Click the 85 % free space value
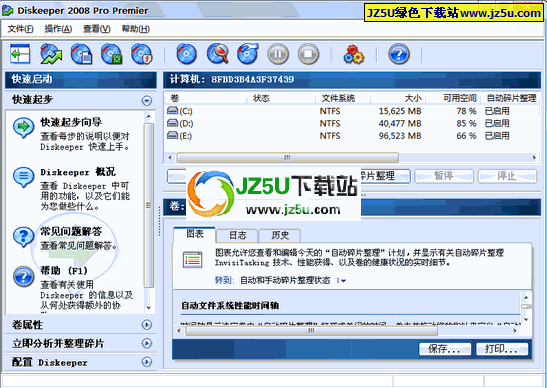The image size is (547, 388). pos(466,124)
